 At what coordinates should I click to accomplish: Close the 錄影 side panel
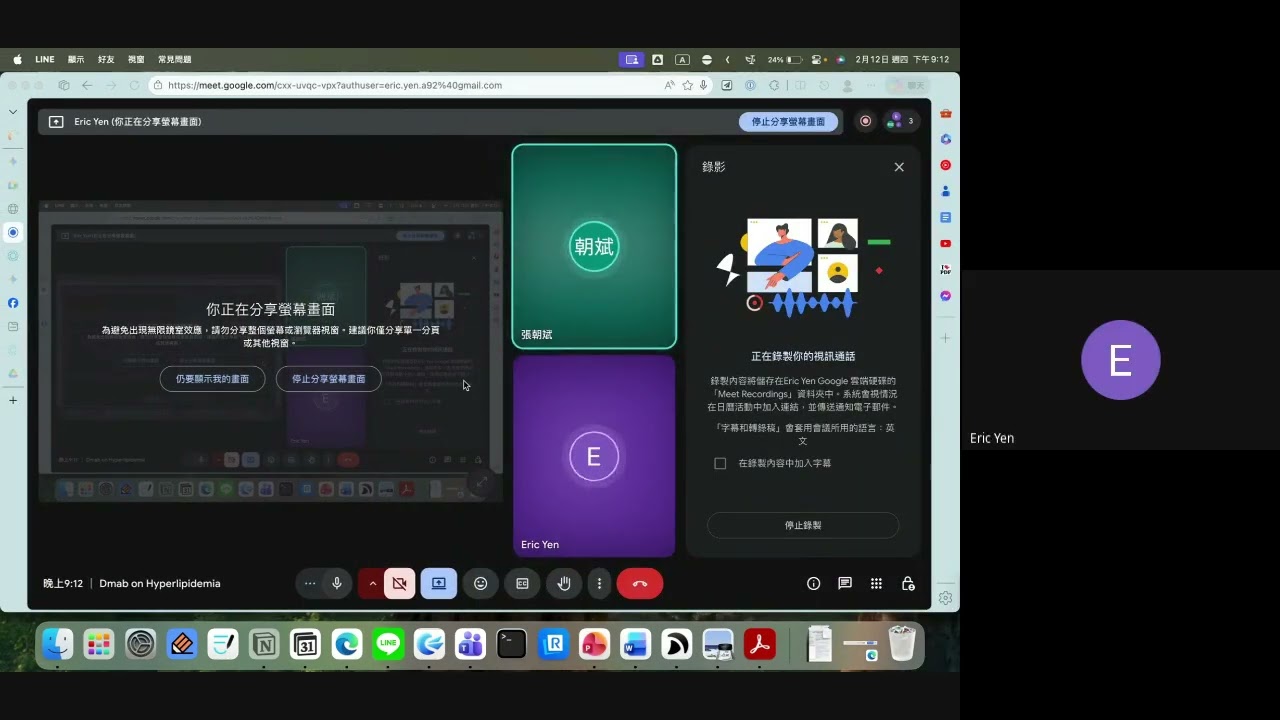point(899,167)
